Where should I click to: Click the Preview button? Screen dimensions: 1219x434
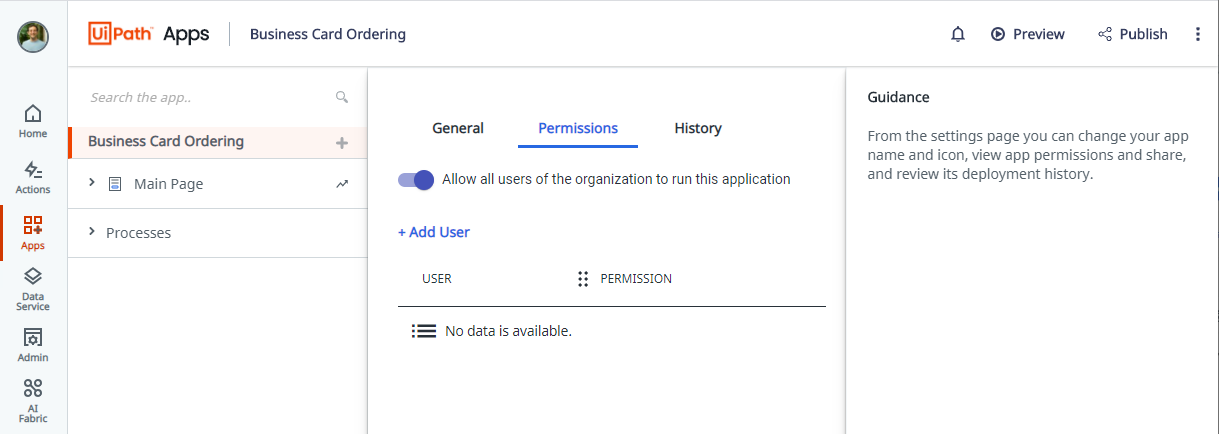(x=1028, y=34)
